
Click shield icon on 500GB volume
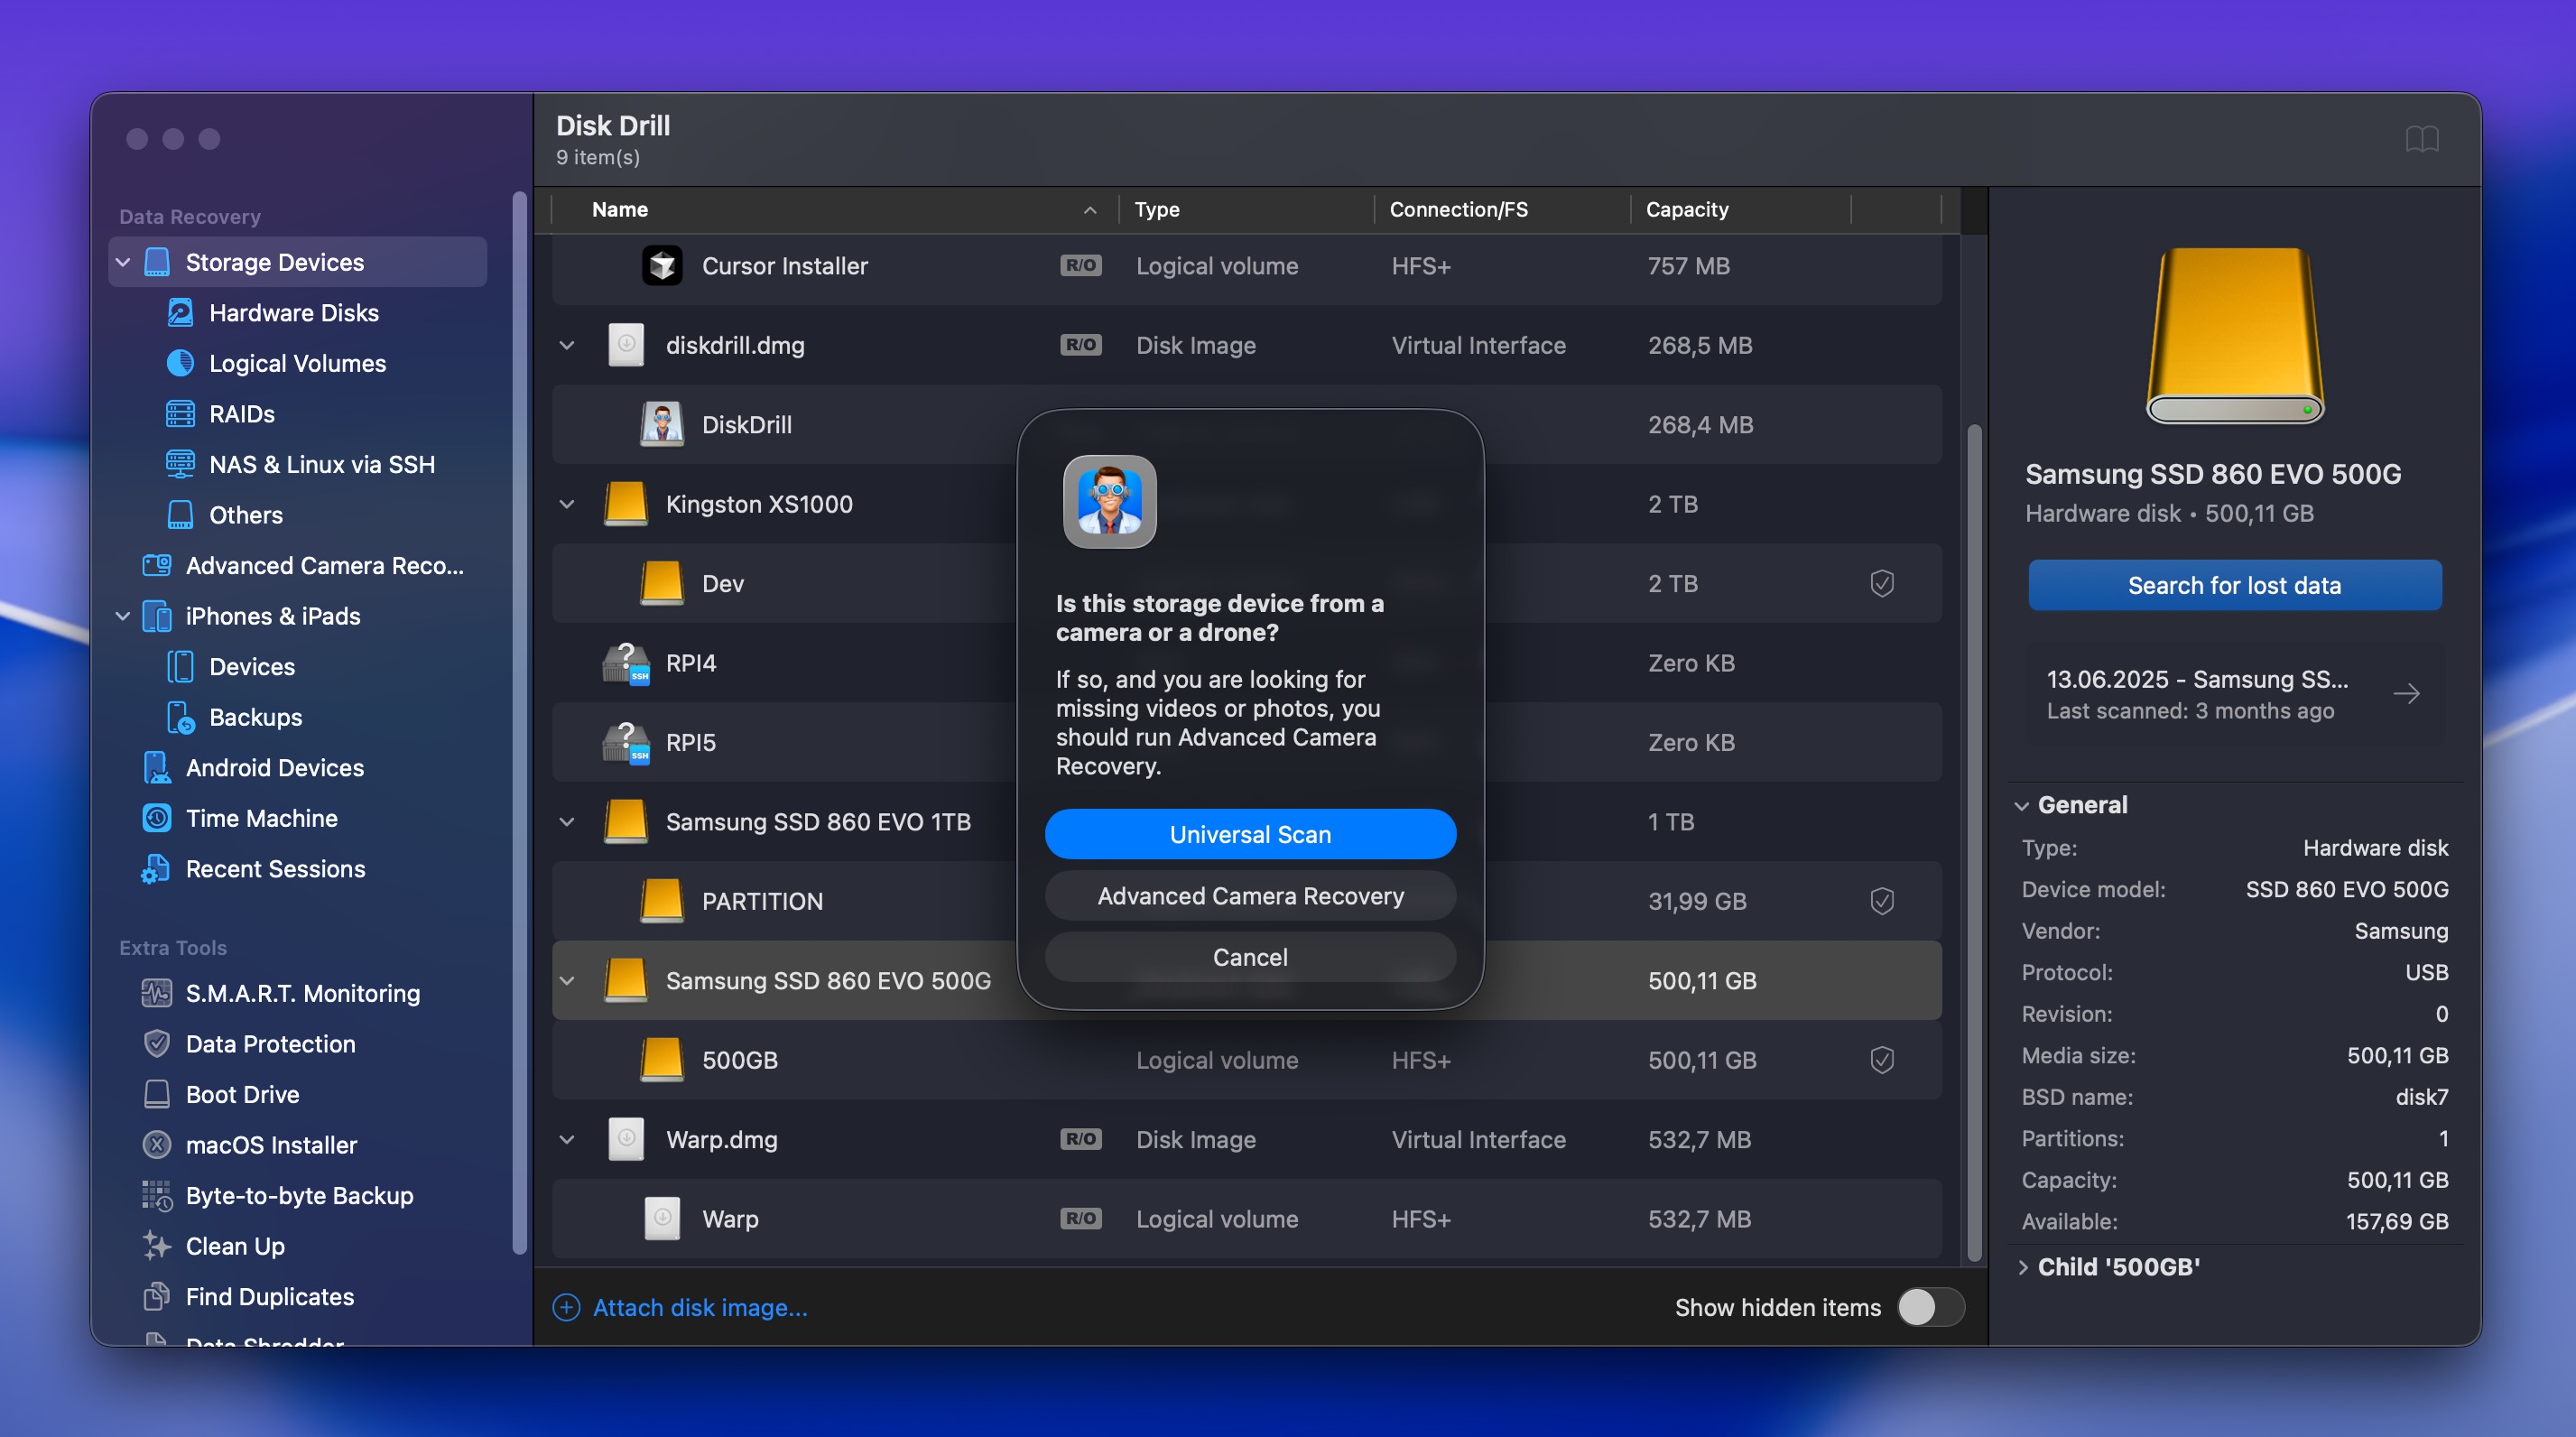point(1881,1060)
